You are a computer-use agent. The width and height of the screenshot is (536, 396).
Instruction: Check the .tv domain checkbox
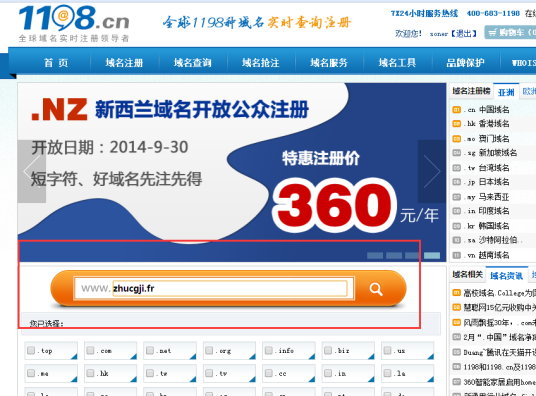click(x=209, y=373)
